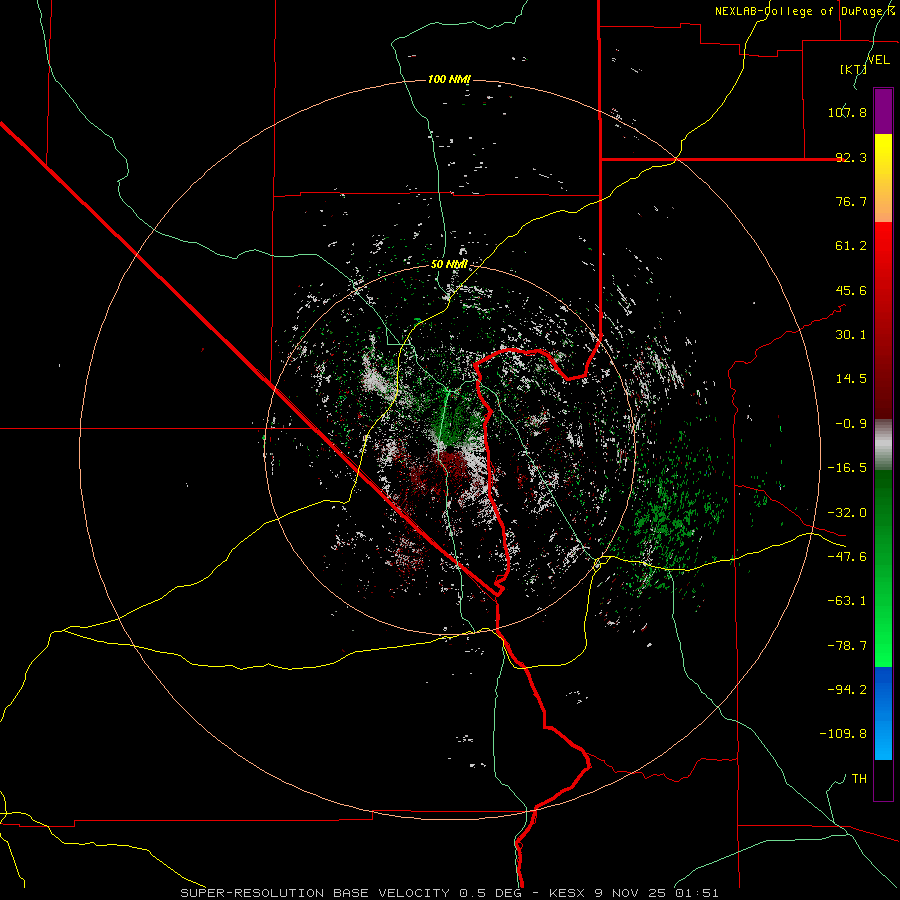Image resolution: width=900 pixels, height=900 pixels.
Task: Select the 14.5 legend value
Action: point(851,379)
